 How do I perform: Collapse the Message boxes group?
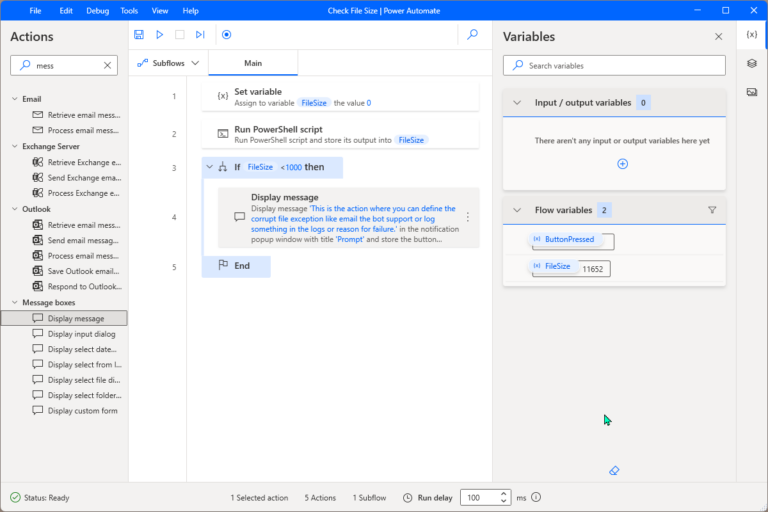coord(15,302)
